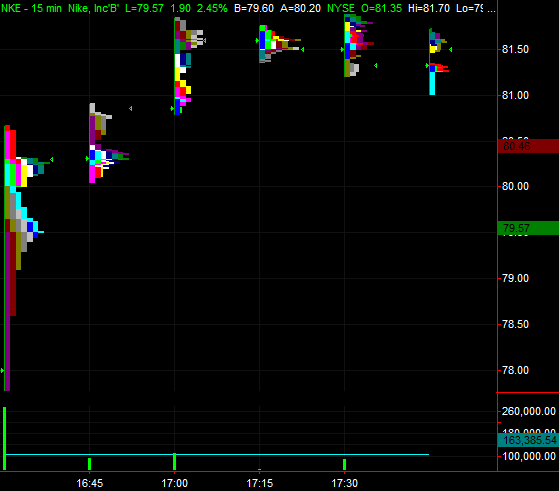Image resolution: width=559 pixels, height=491 pixels.
Task: Click the ask value A=80.20
Action: pos(300,8)
